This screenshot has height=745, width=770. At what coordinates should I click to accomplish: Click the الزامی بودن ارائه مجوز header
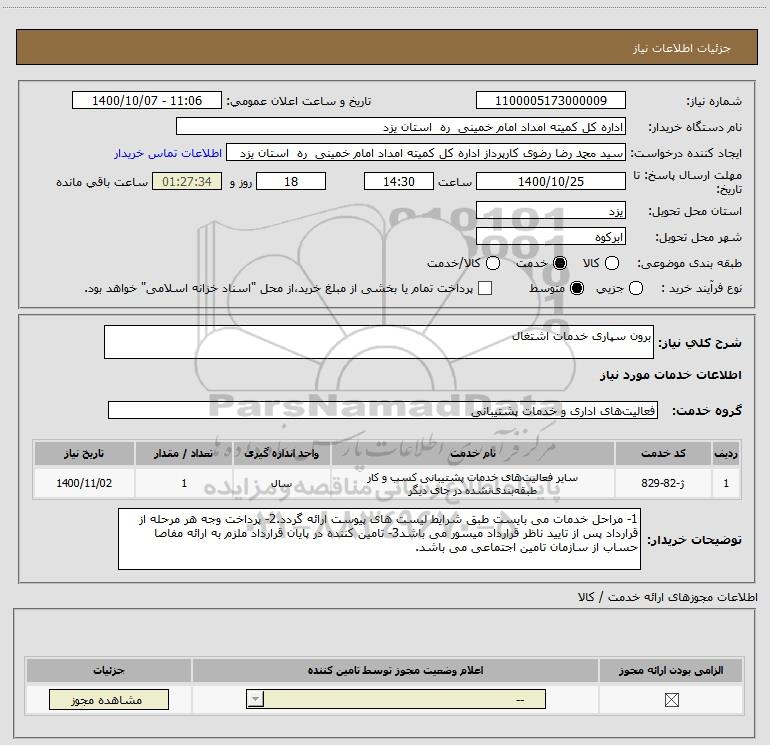tap(671, 670)
